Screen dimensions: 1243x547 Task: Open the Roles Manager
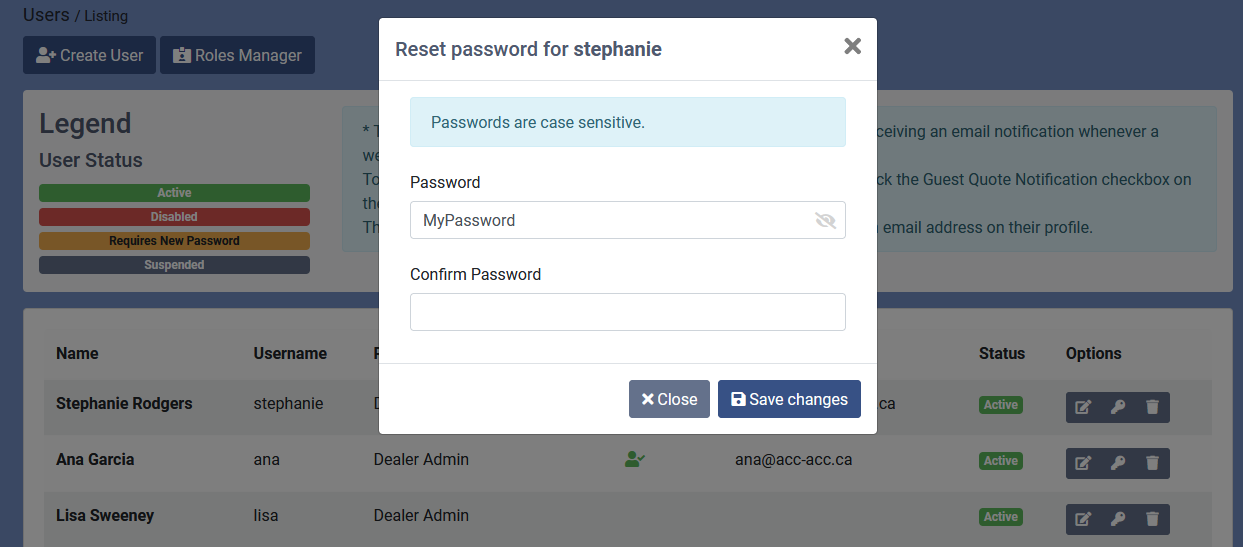click(x=237, y=55)
